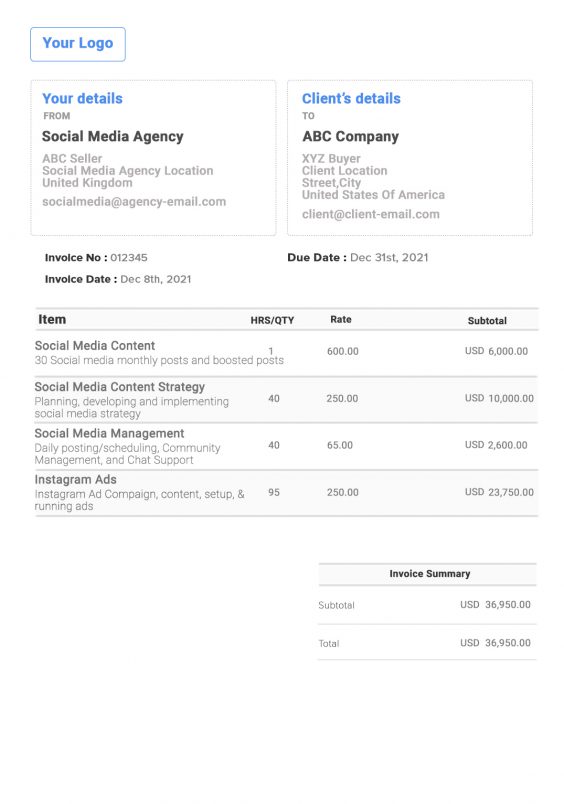Click the Total amount USD 36,950.00
The height and width of the screenshot is (804, 564).
[495, 643]
